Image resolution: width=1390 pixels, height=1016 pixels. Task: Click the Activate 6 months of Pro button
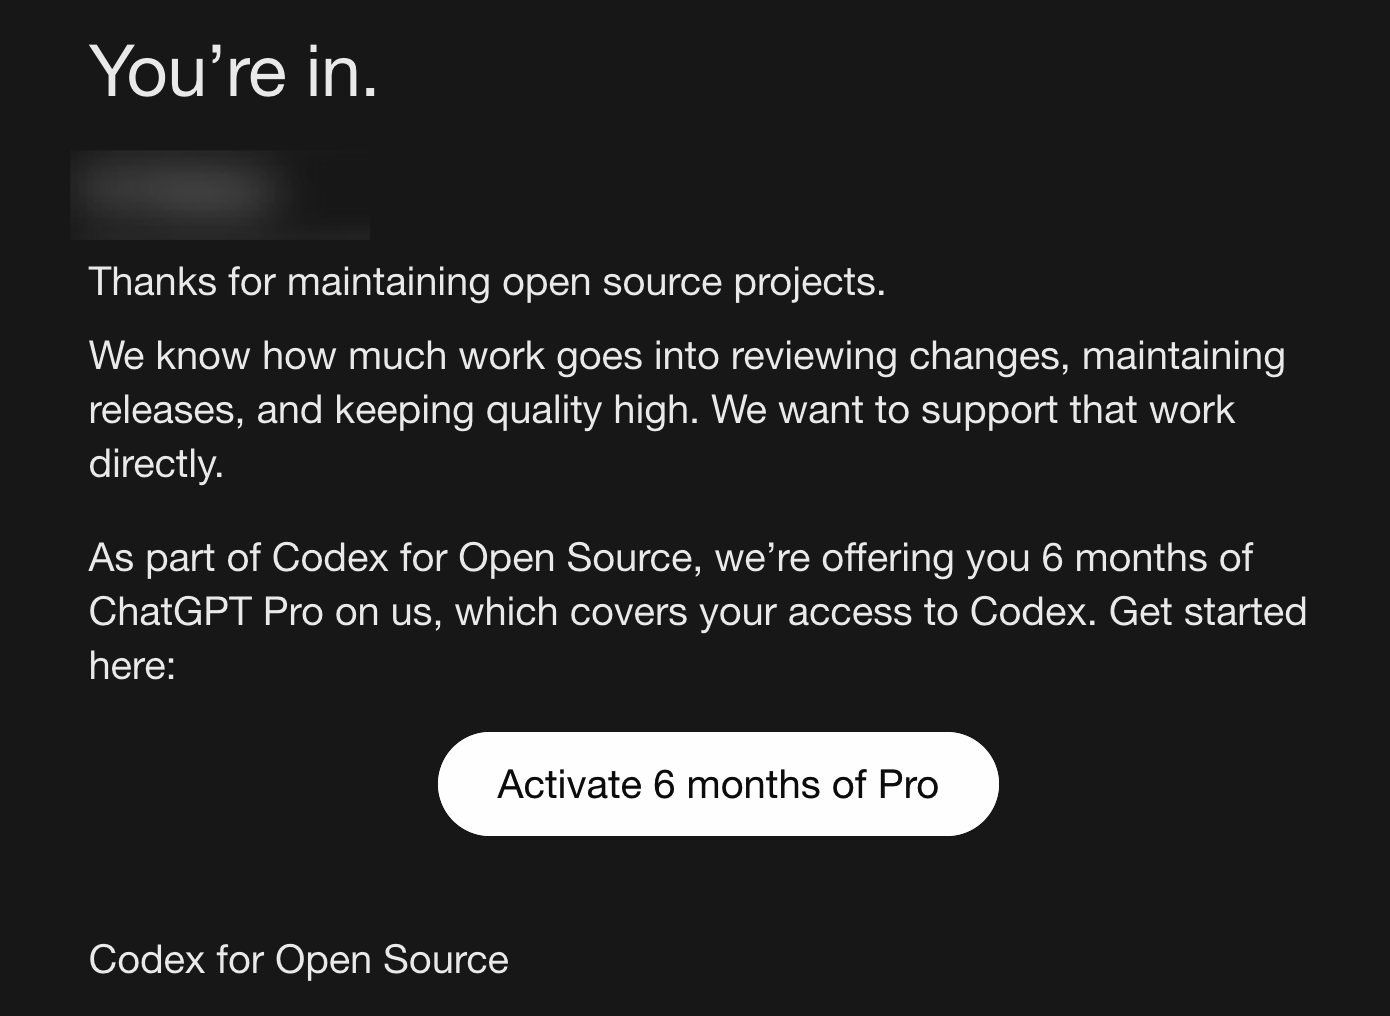(x=718, y=784)
